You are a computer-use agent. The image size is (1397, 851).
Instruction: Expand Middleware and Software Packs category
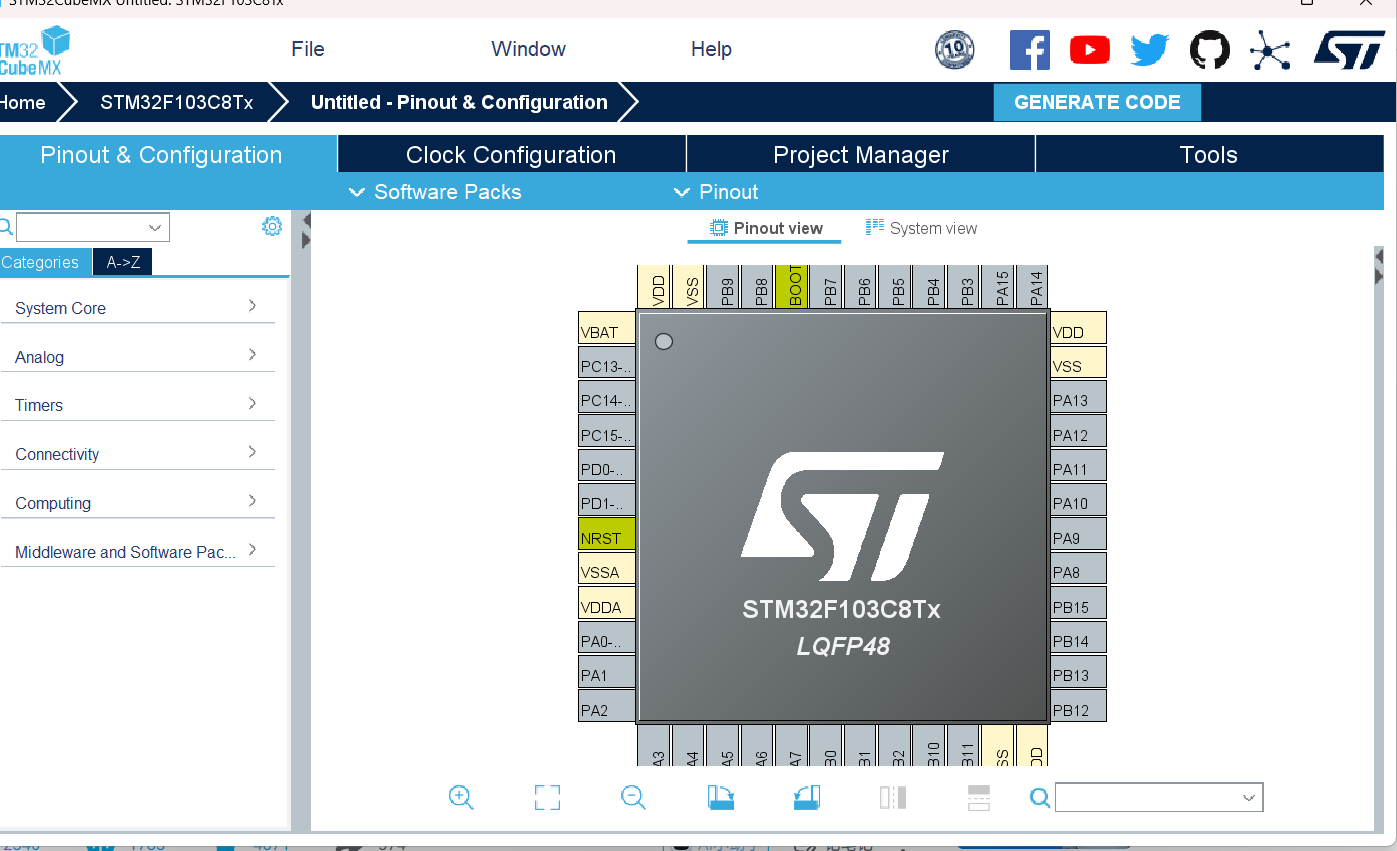[x=137, y=552]
